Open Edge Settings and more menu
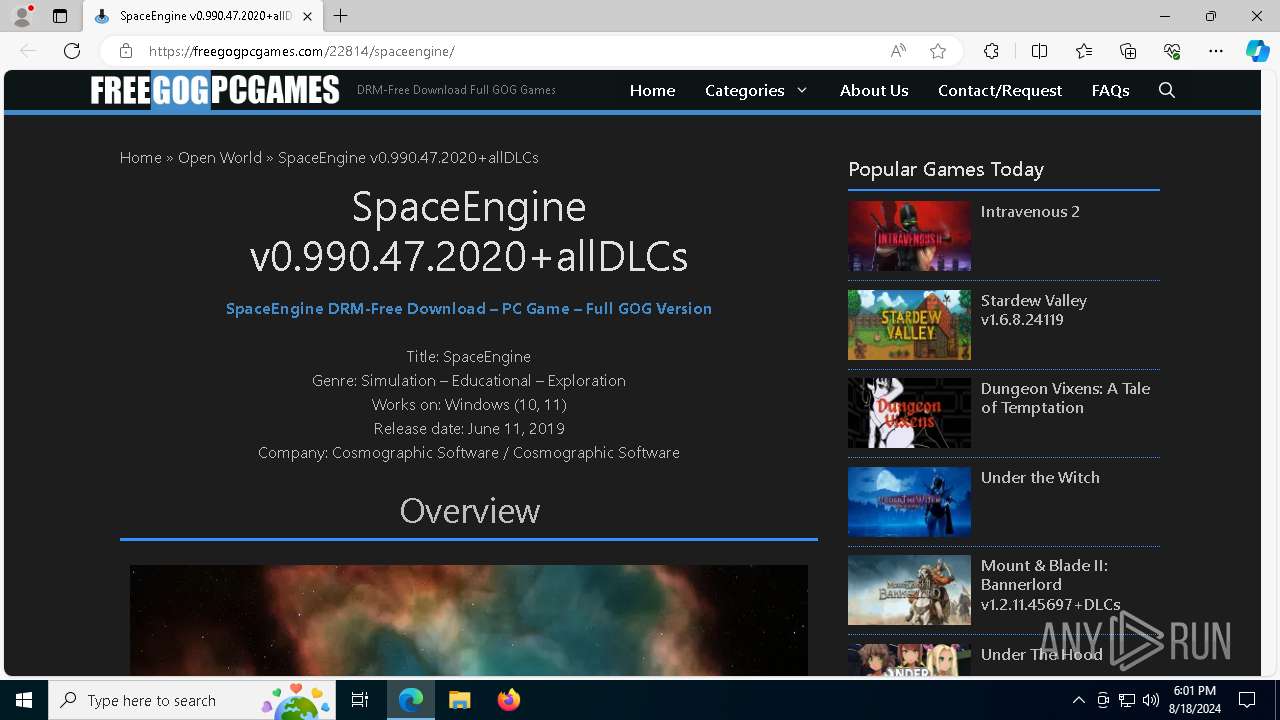 1216,51
